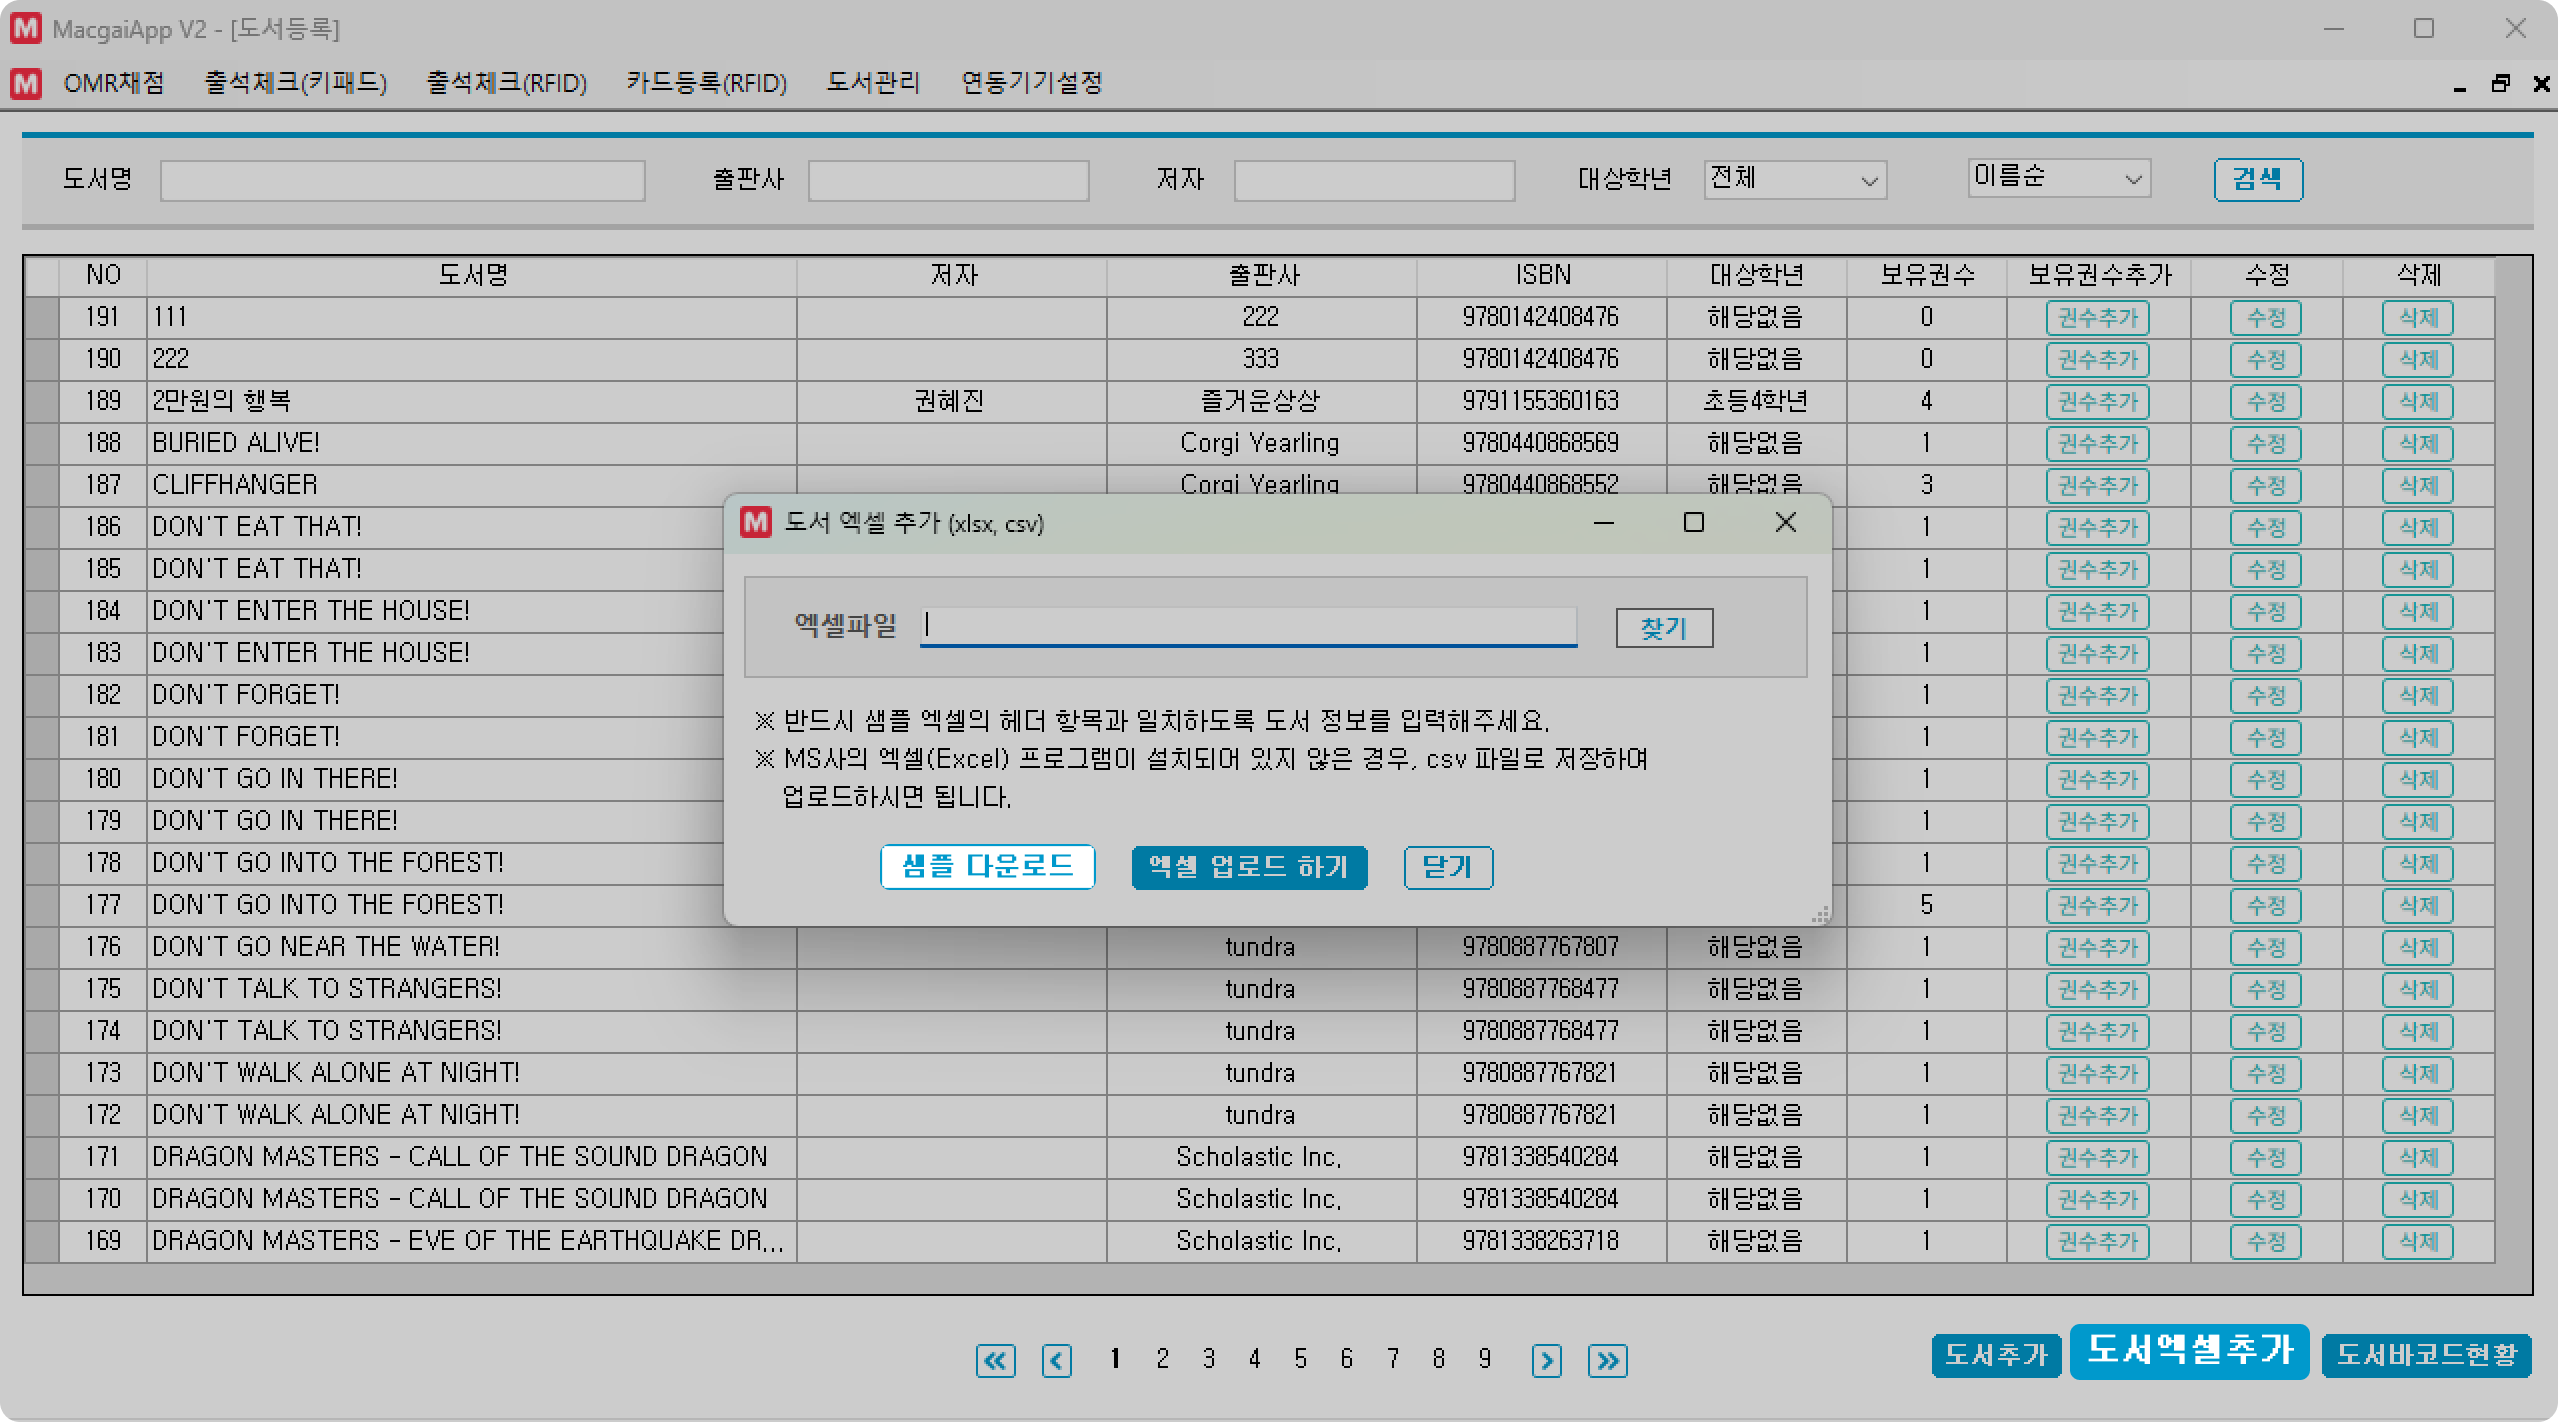Select row header of book number 187

[41, 485]
